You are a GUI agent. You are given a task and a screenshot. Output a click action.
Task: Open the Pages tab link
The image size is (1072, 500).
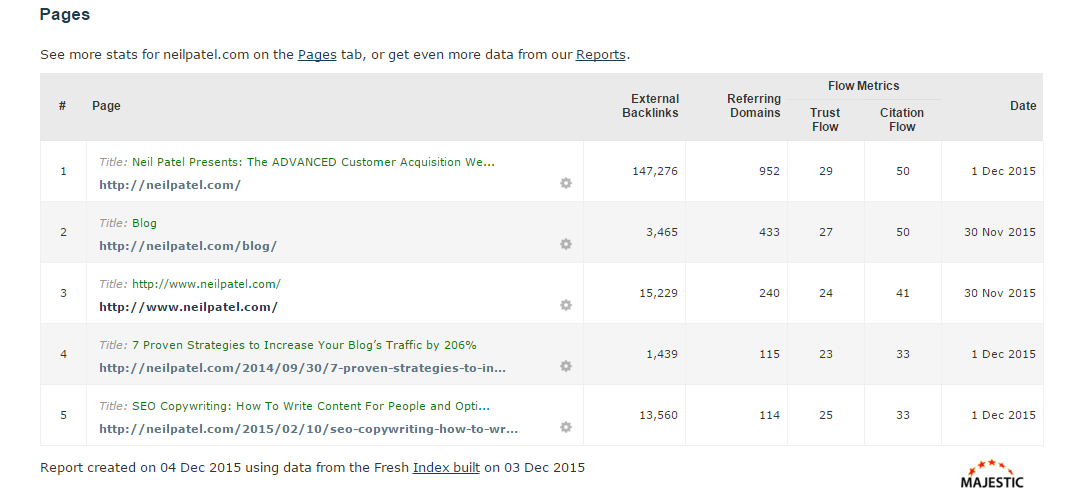317,55
